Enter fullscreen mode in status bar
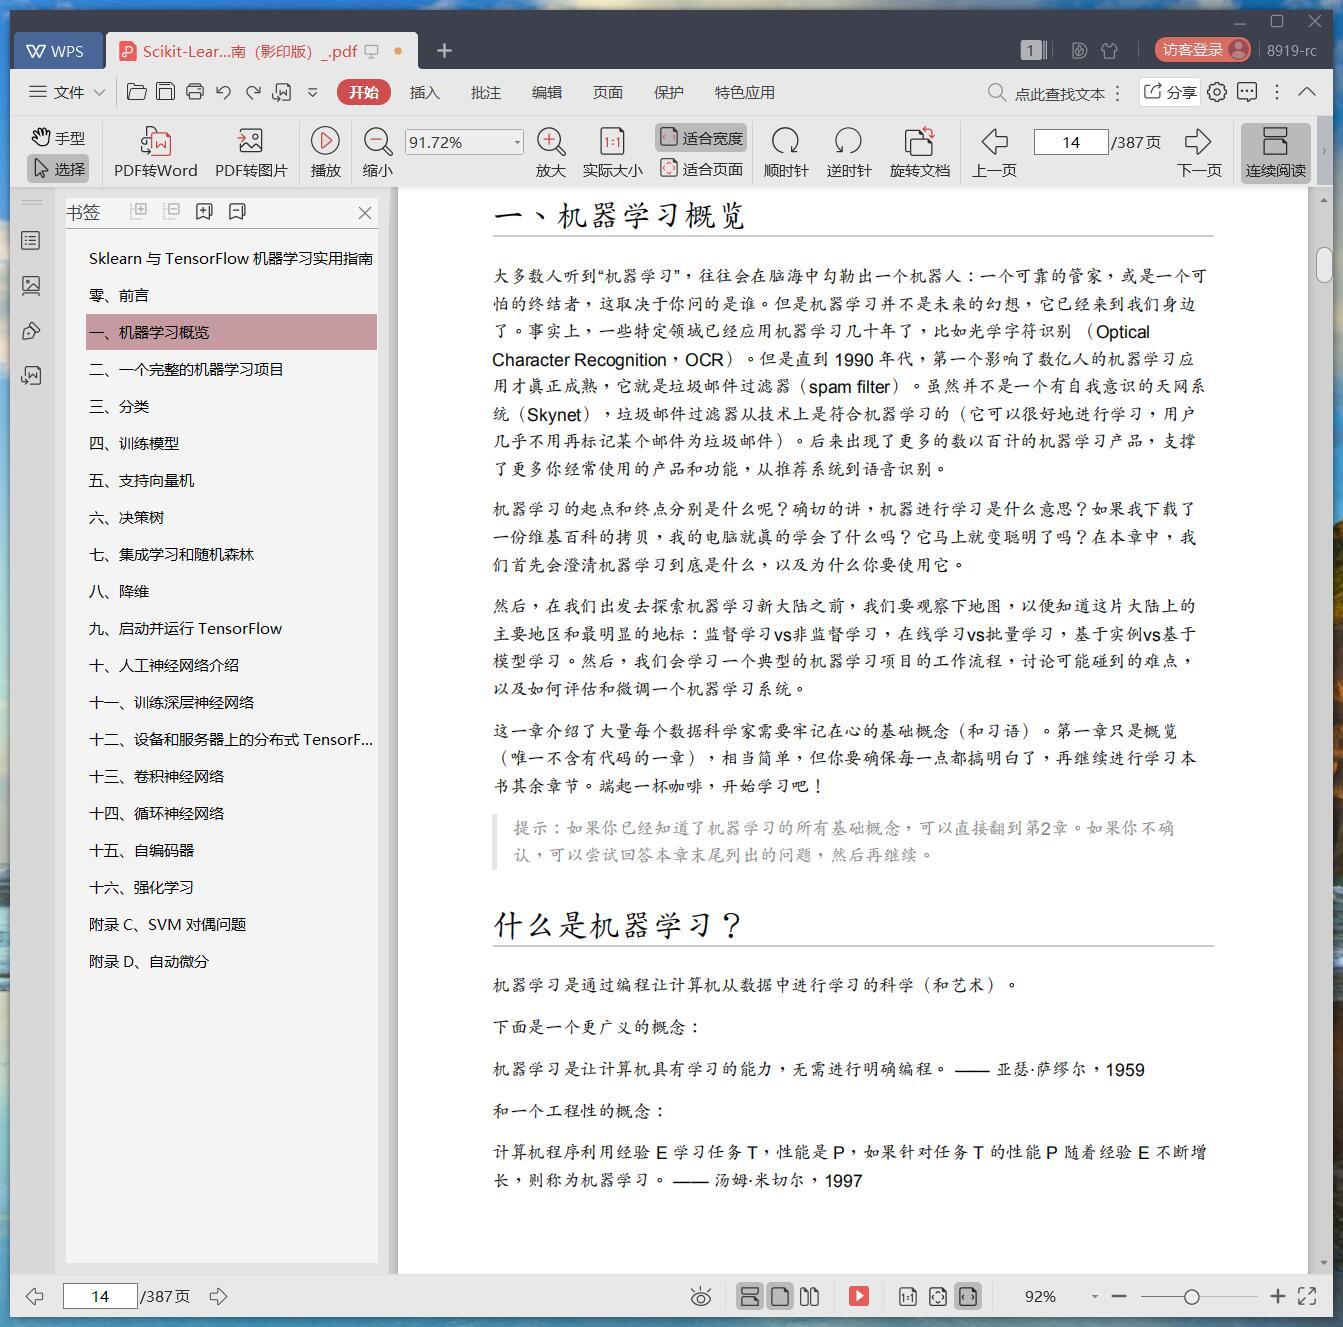Viewport: 1343px width, 1327px height. (1307, 1296)
